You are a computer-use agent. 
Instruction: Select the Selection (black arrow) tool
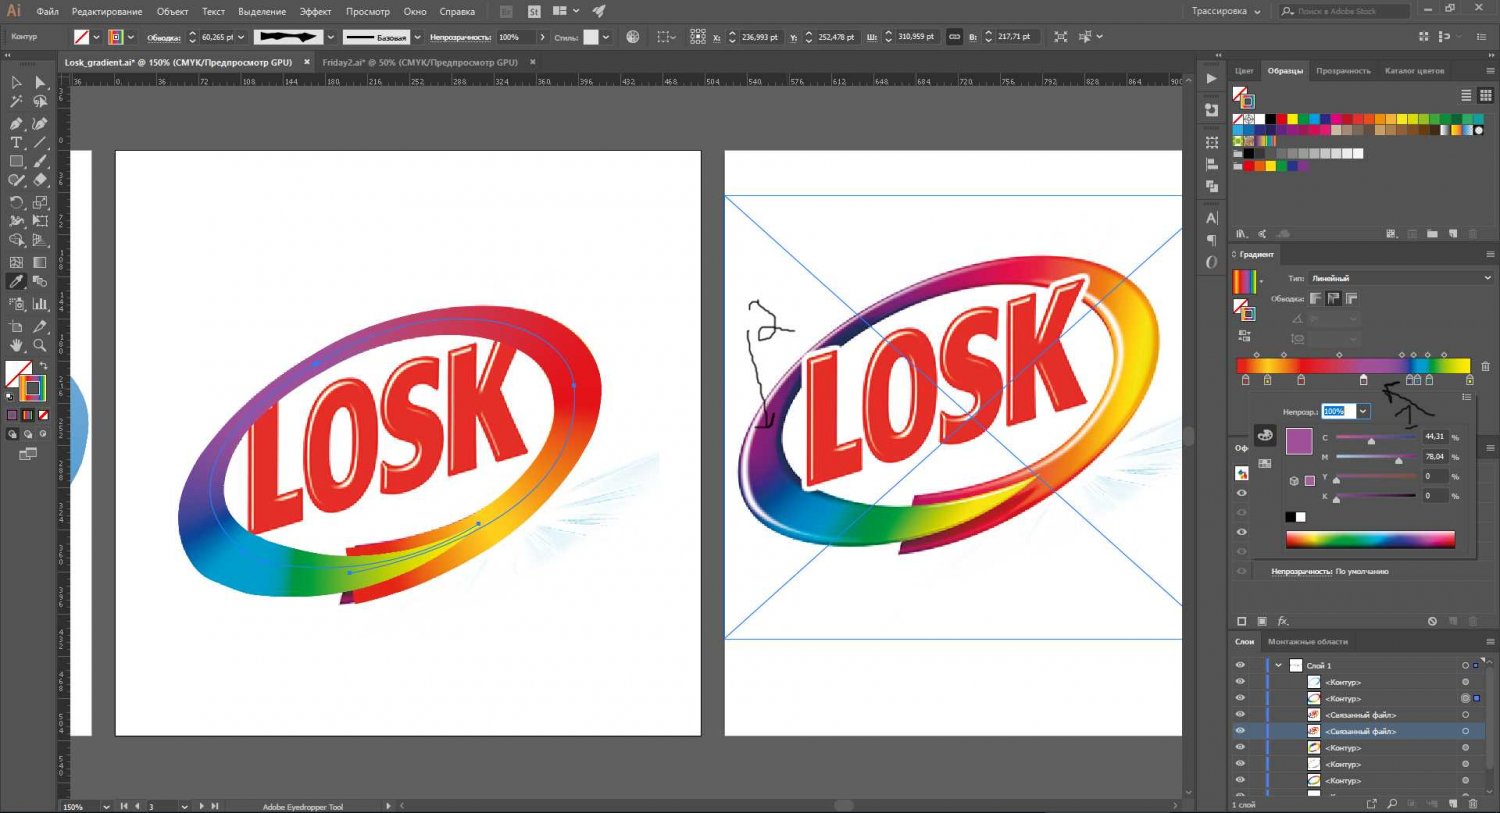click(x=16, y=83)
